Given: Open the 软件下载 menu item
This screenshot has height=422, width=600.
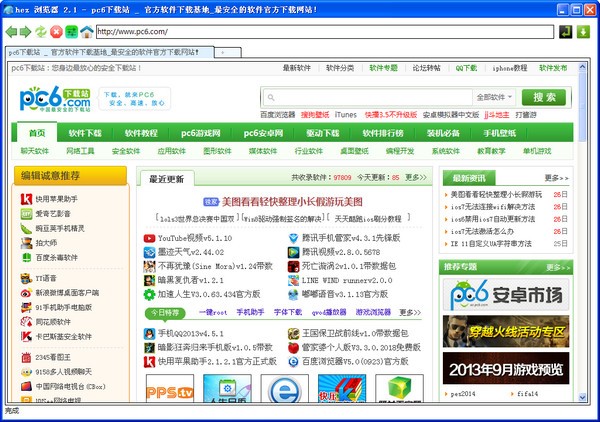Looking at the screenshot, I should (85, 133).
